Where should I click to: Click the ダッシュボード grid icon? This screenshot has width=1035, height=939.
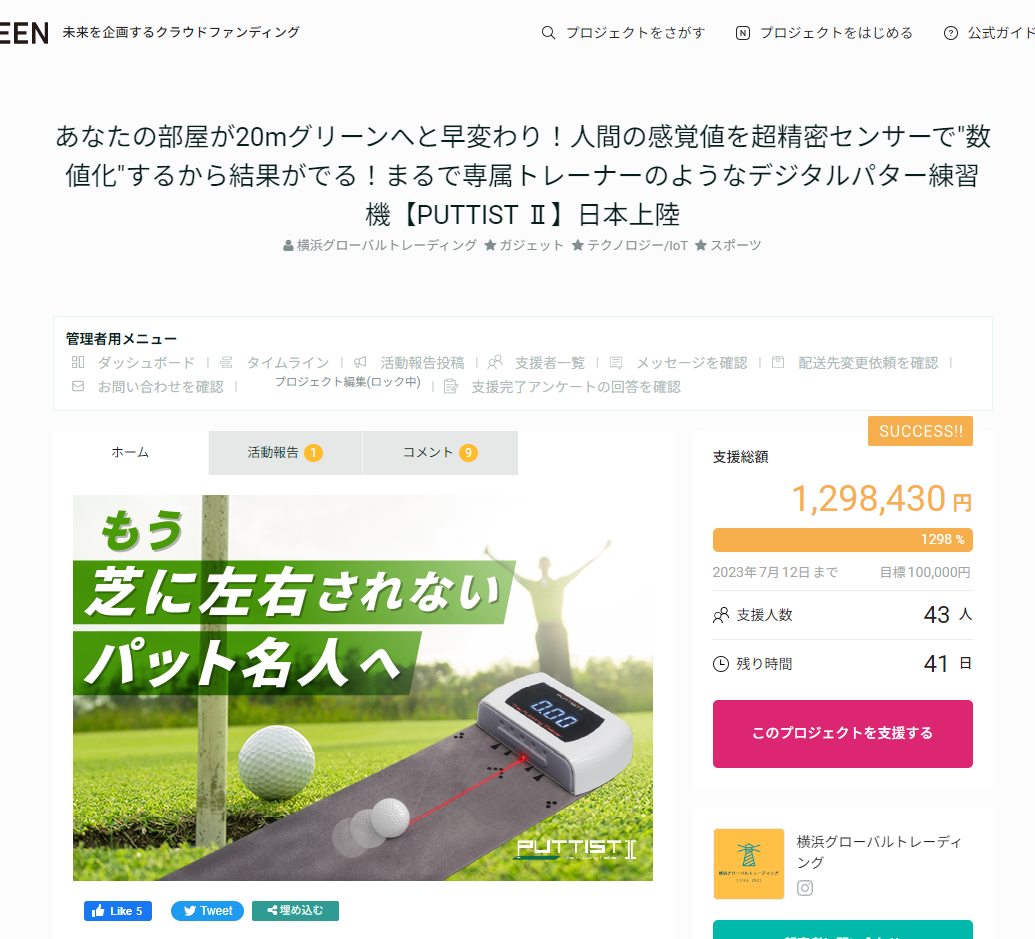(78, 362)
